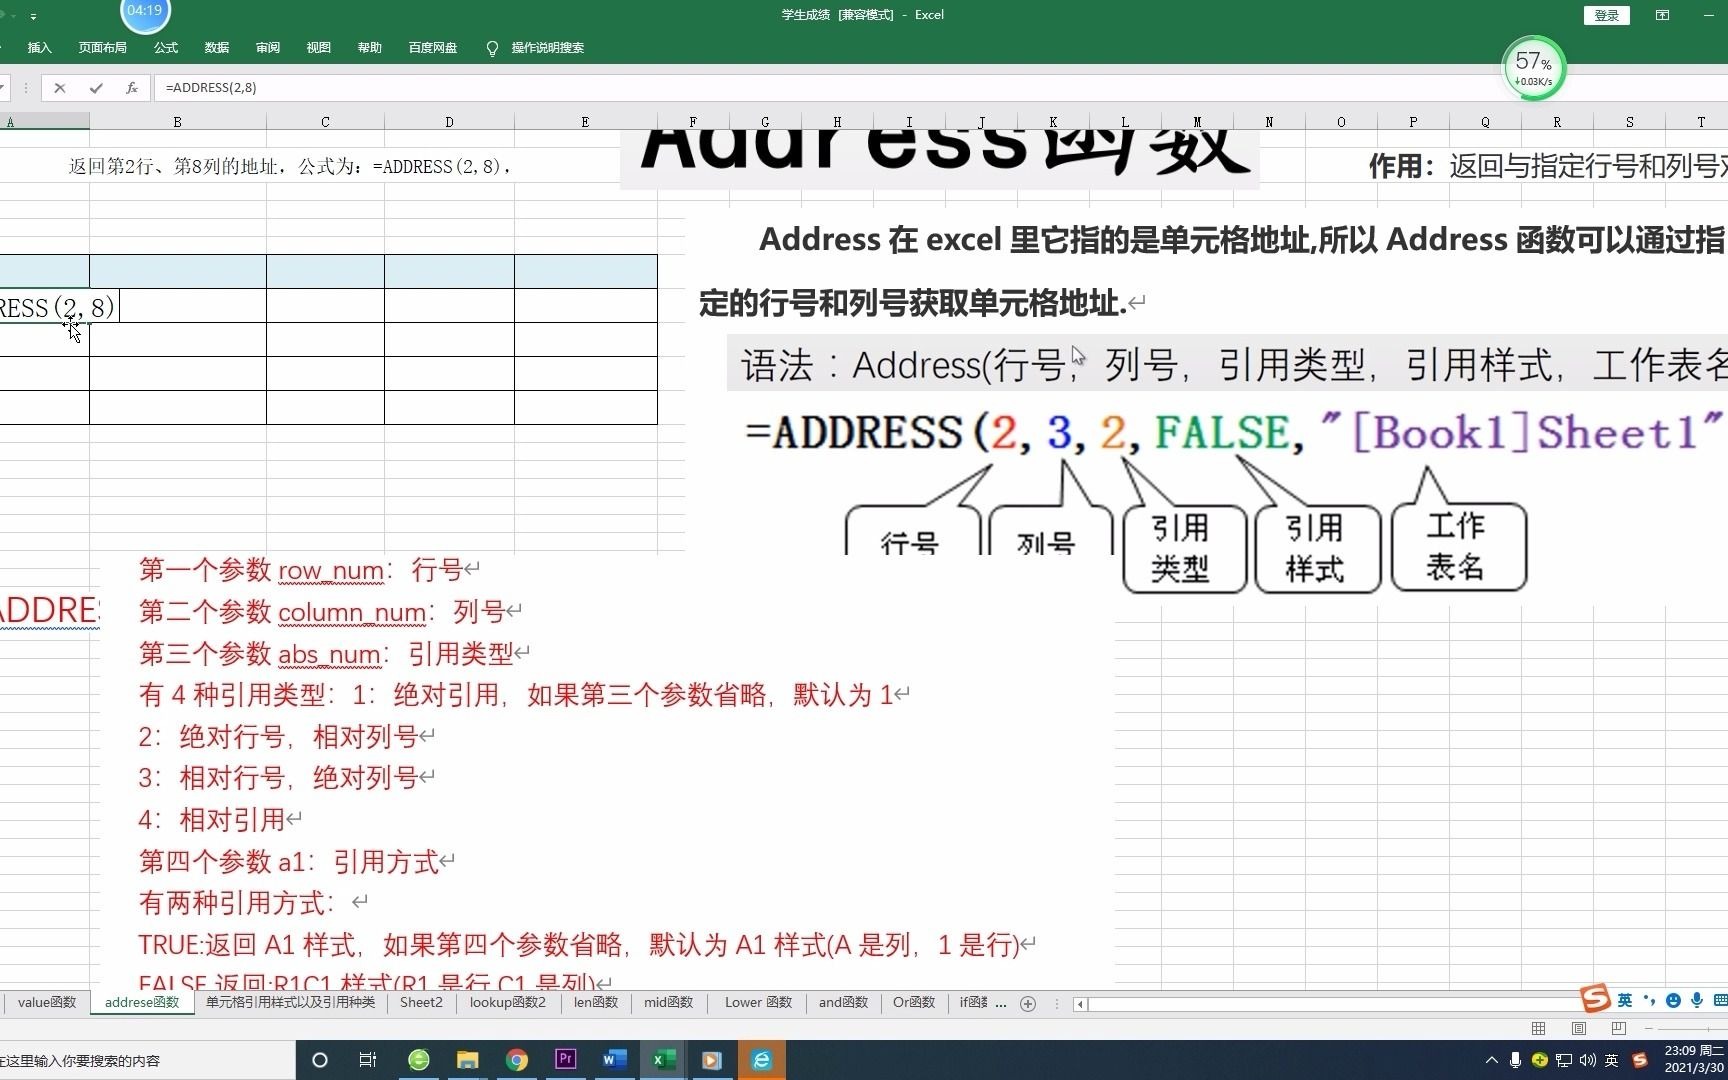The width and height of the screenshot is (1728, 1080).
Task: Open the 数据 ribbon tab
Action: click(x=216, y=48)
